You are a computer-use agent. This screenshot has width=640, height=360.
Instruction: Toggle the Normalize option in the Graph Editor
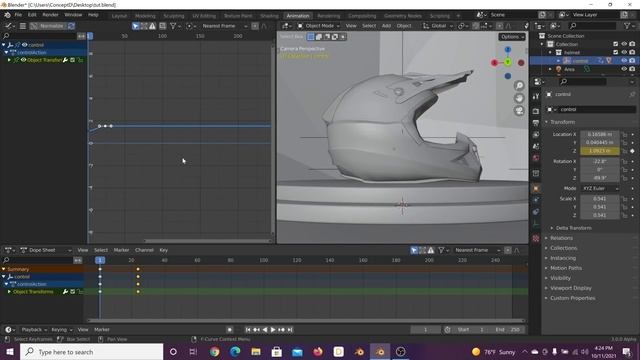[48, 26]
